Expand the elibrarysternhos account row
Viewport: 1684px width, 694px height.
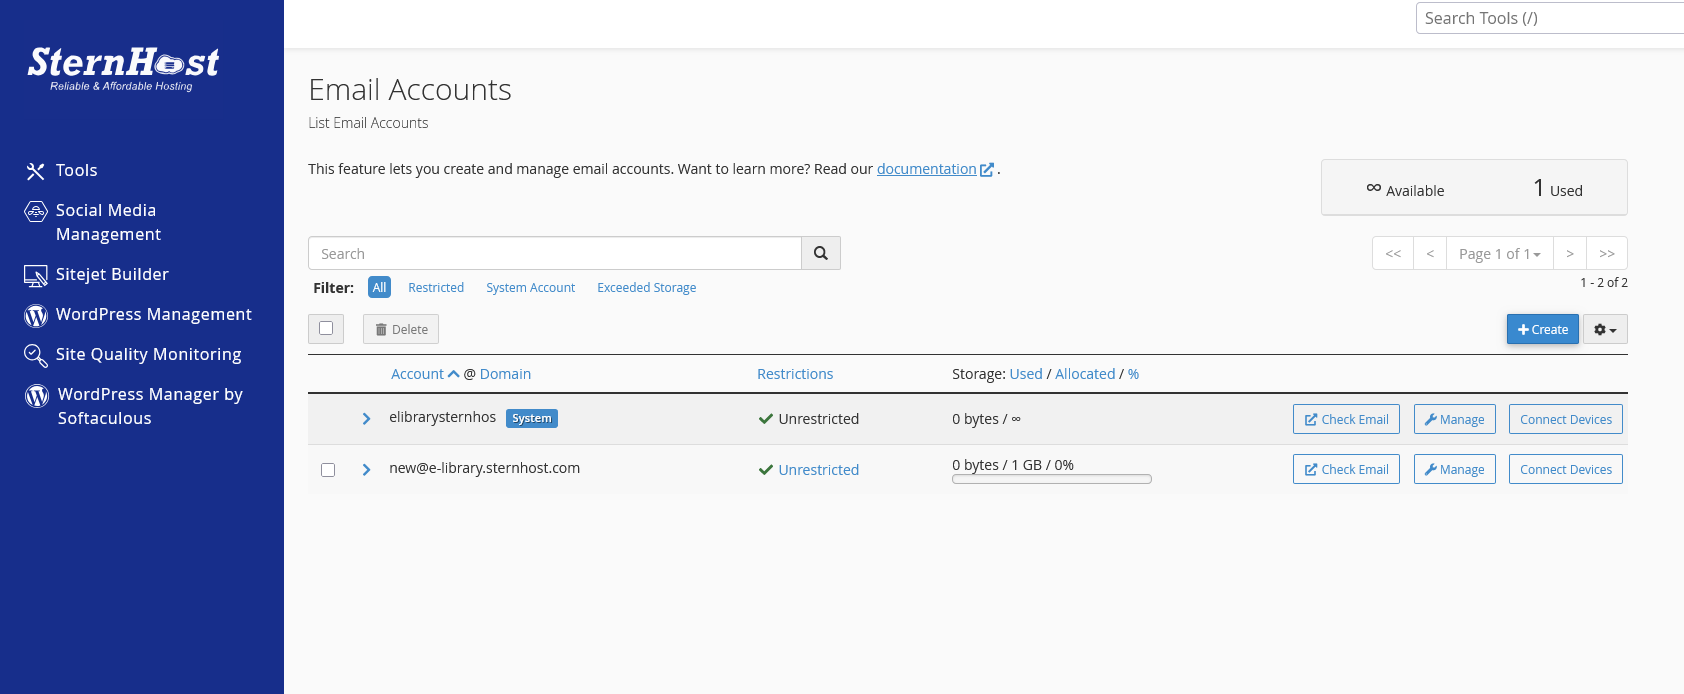coord(366,419)
